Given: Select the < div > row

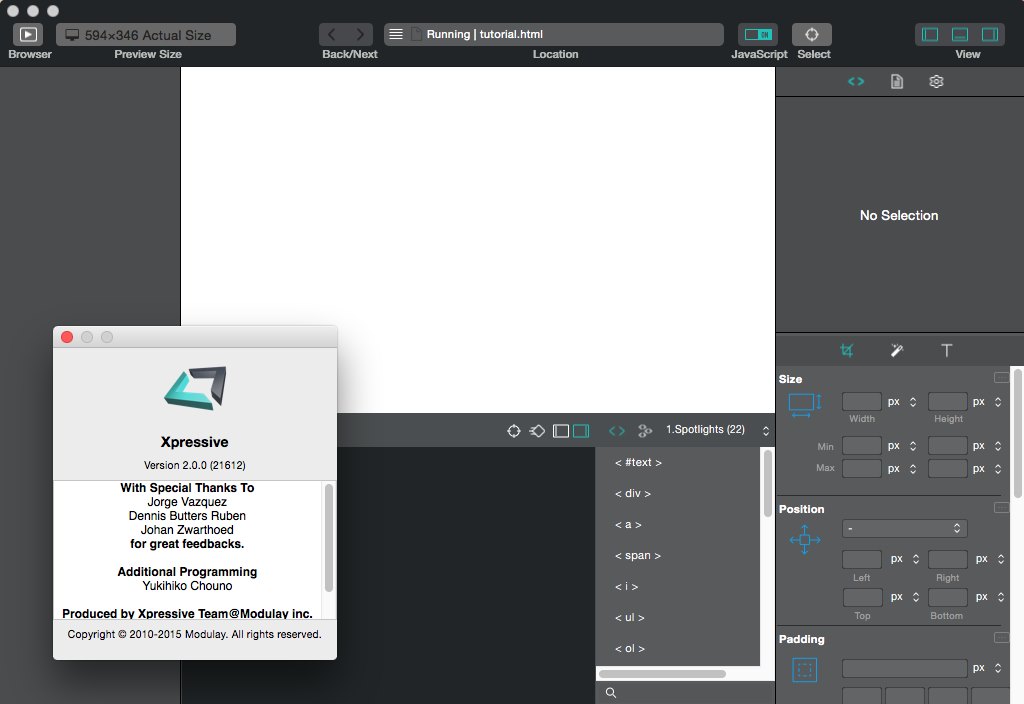Looking at the screenshot, I should pyautogui.click(x=677, y=494).
